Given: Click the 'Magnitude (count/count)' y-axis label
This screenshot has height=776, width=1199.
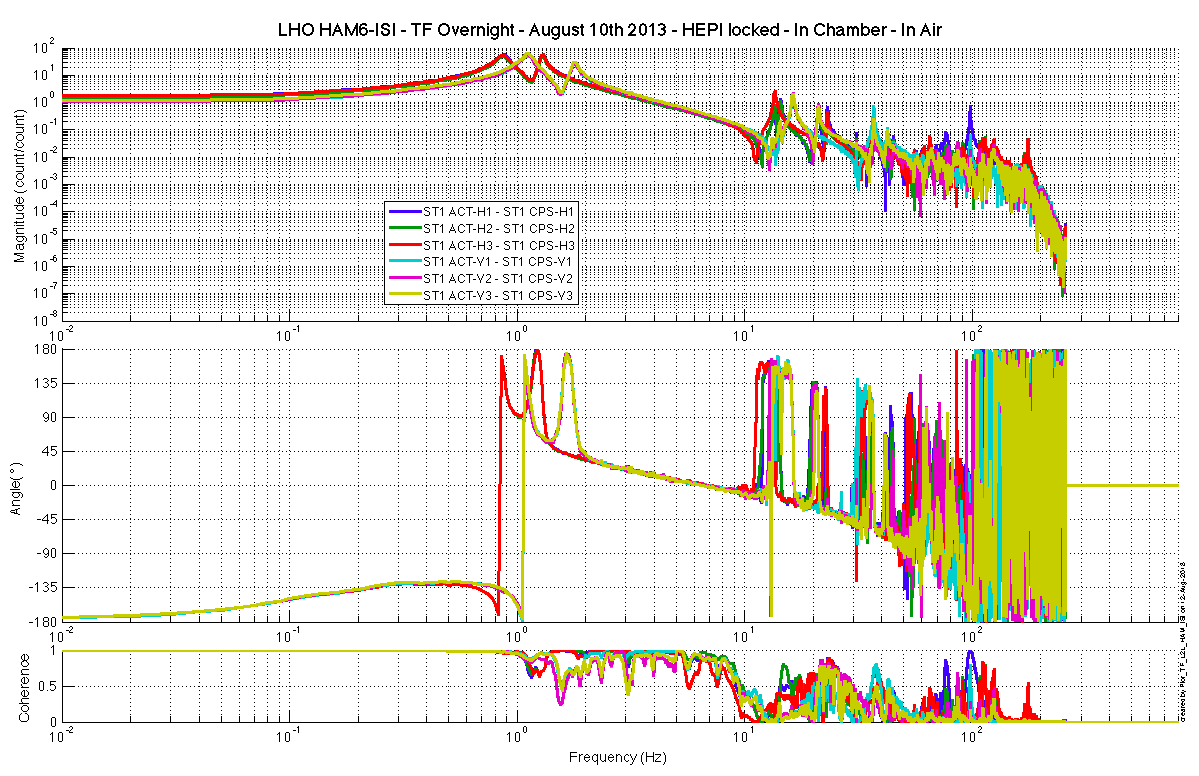Looking at the screenshot, I should [x=20, y=186].
